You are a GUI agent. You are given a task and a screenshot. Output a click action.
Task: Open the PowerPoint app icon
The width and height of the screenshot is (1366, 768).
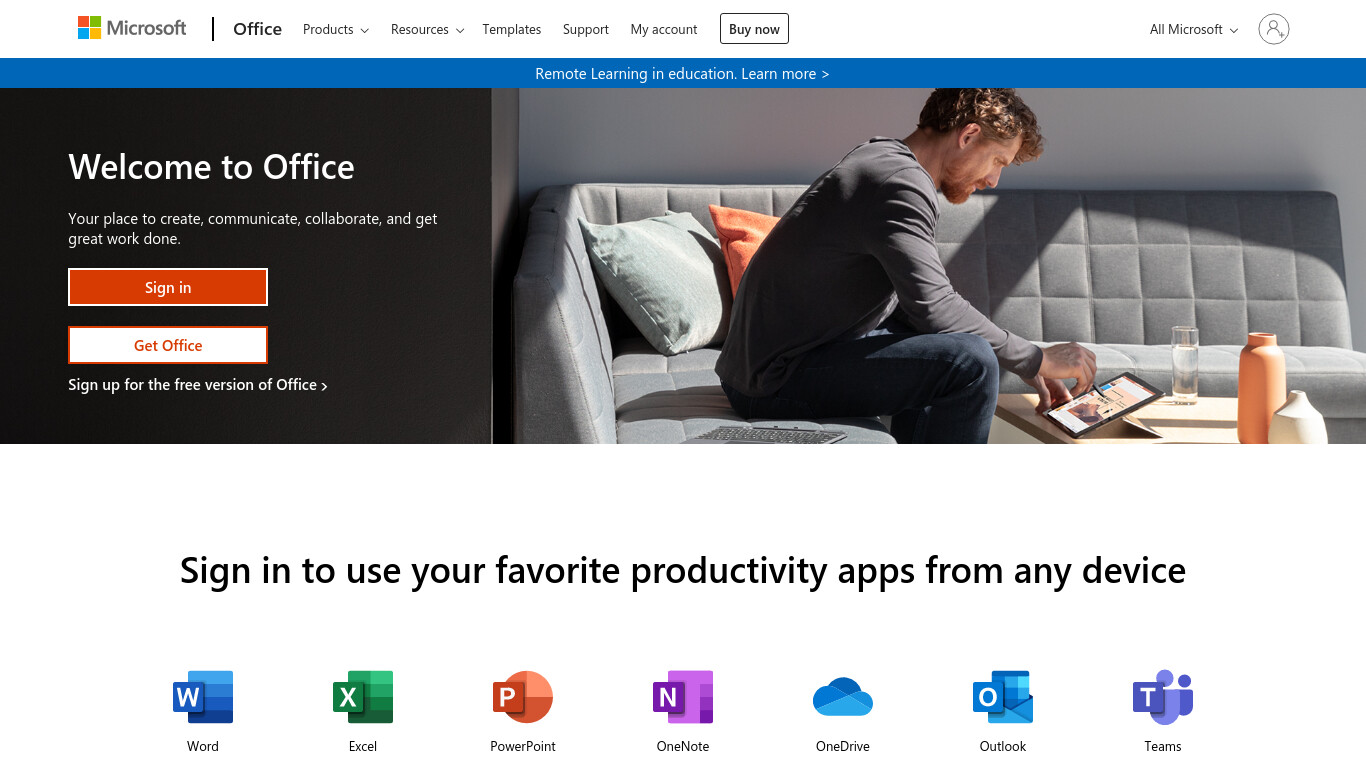(x=523, y=697)
